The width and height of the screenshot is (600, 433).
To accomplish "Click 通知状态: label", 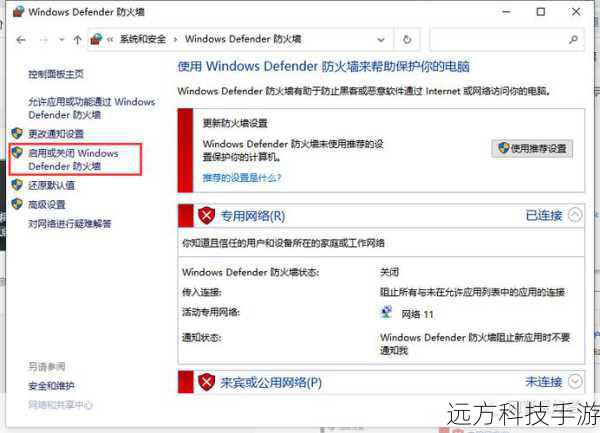I will pyautogui.click(x=202, y=338).
